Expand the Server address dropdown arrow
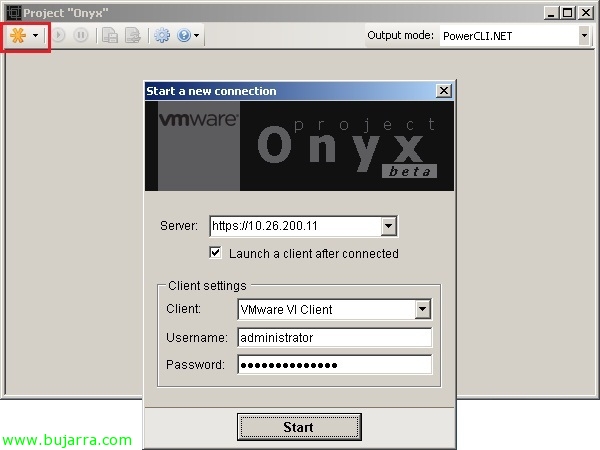 388,226
